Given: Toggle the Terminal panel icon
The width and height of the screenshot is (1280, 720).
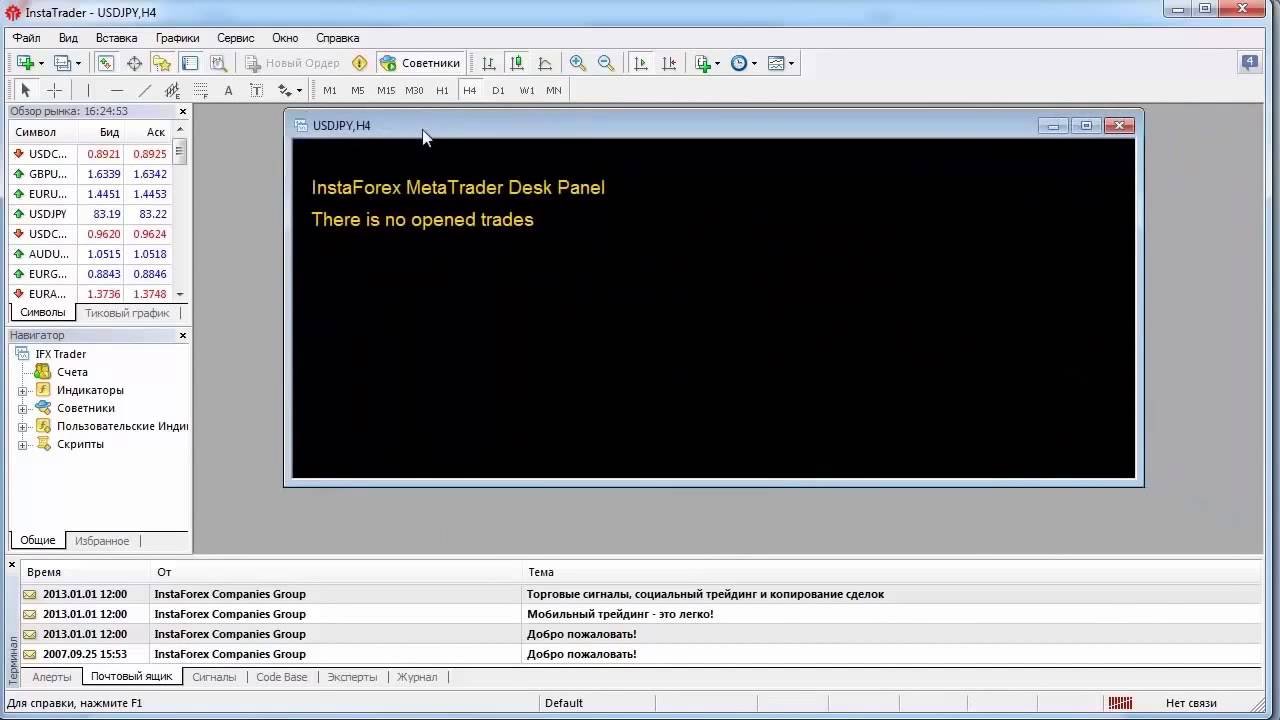Looking at the screenshot, I should (190, 63).
